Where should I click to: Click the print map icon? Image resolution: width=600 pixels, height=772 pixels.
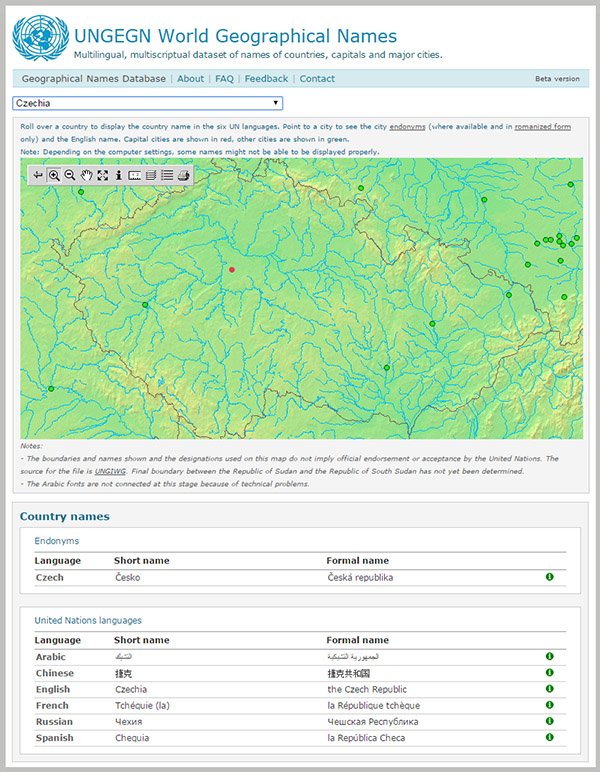(x=184, y=175)
